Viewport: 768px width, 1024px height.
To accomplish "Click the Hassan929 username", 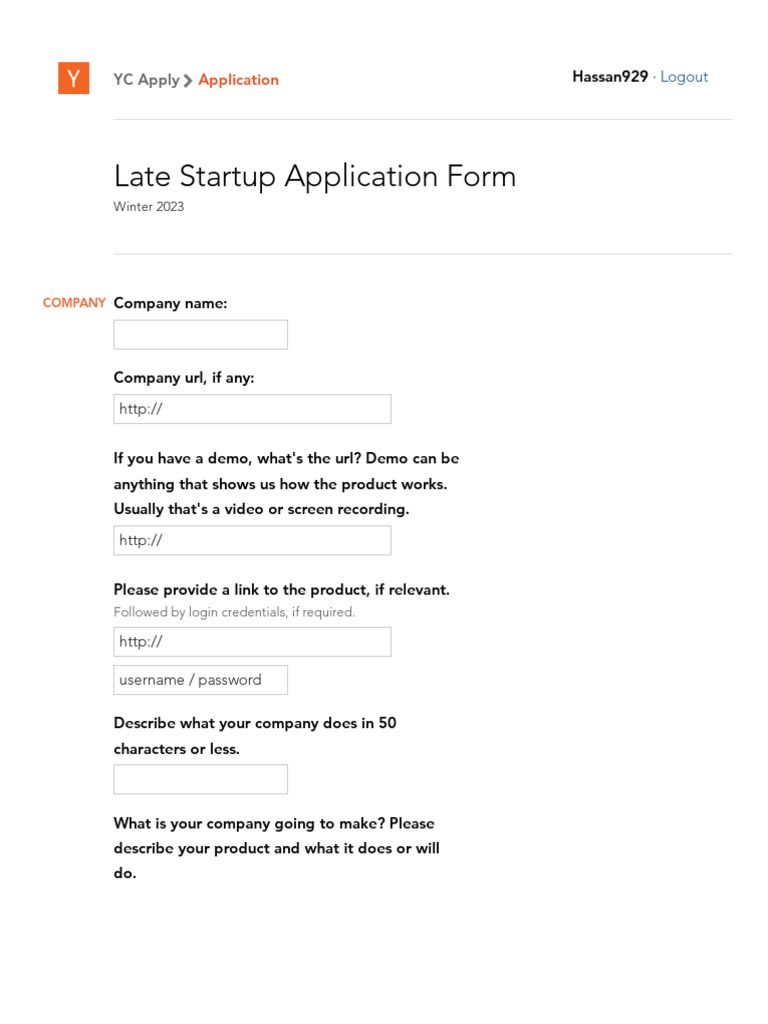I will click(609, 77).
